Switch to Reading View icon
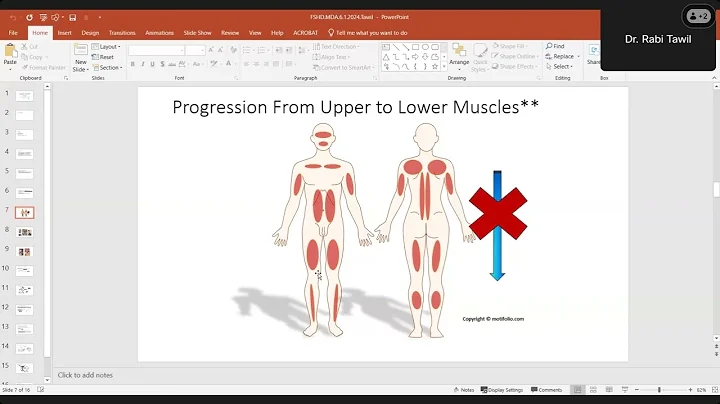 click(609, 390)
